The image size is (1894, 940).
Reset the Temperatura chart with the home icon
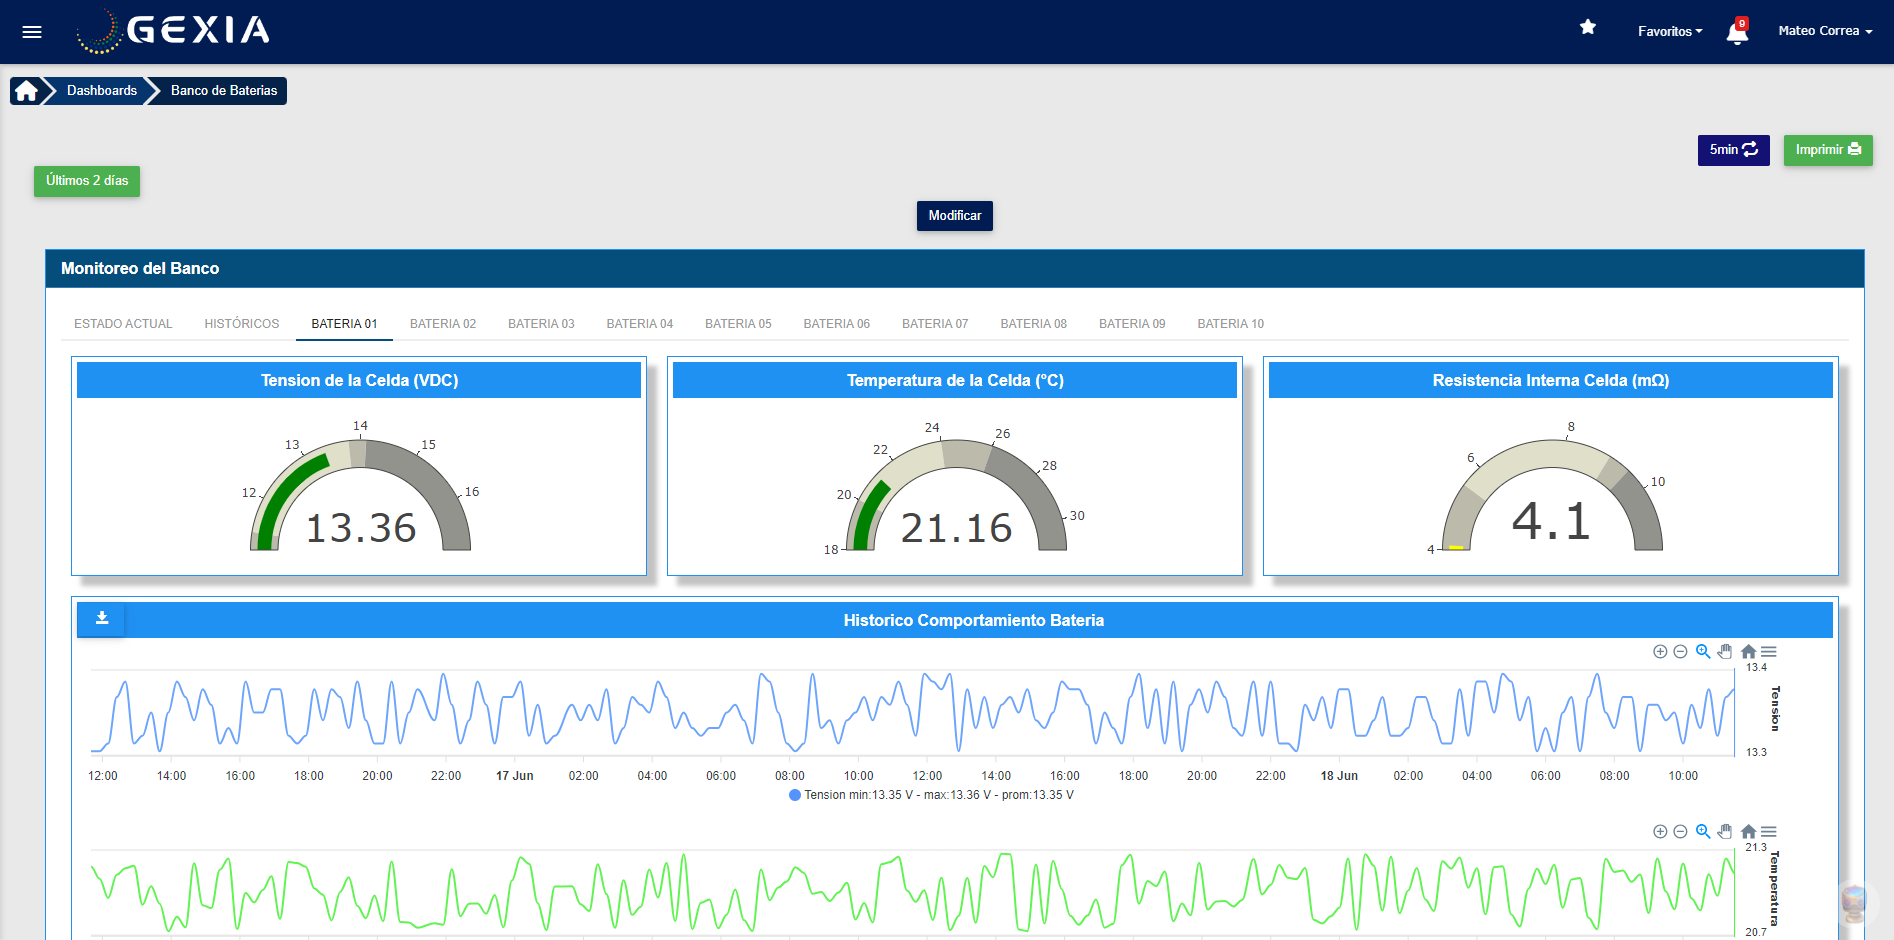pyautogui.click(x=1749, y=831)
